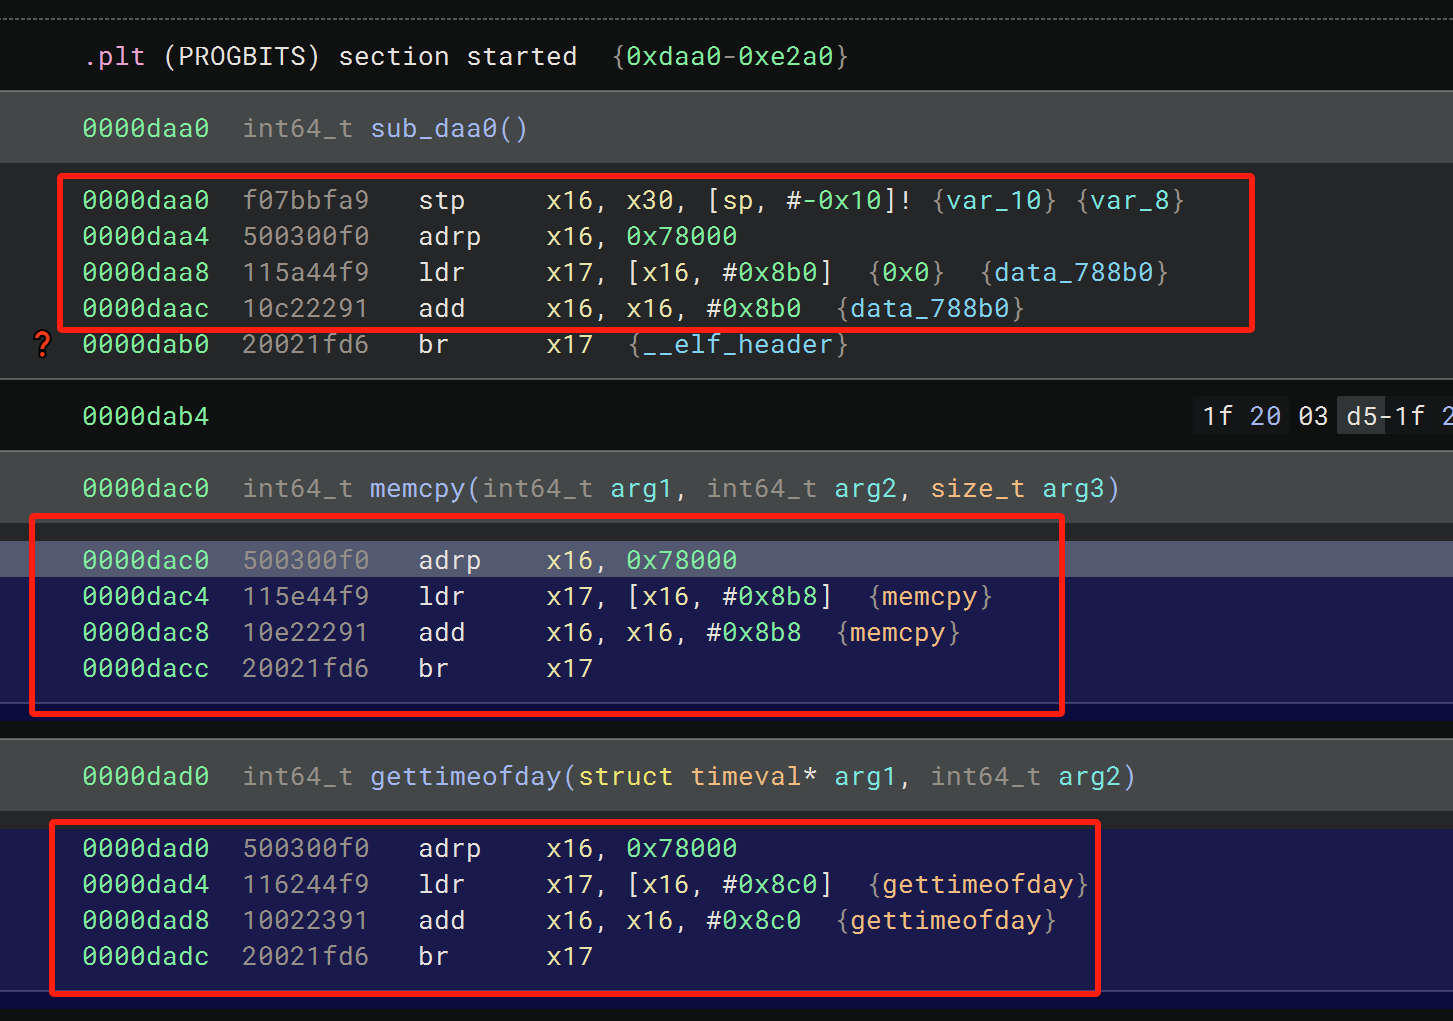Follow gettimeofday symbol on ldr line 0000dad4
This screenshot has height=1021, width=1453.
978,884
